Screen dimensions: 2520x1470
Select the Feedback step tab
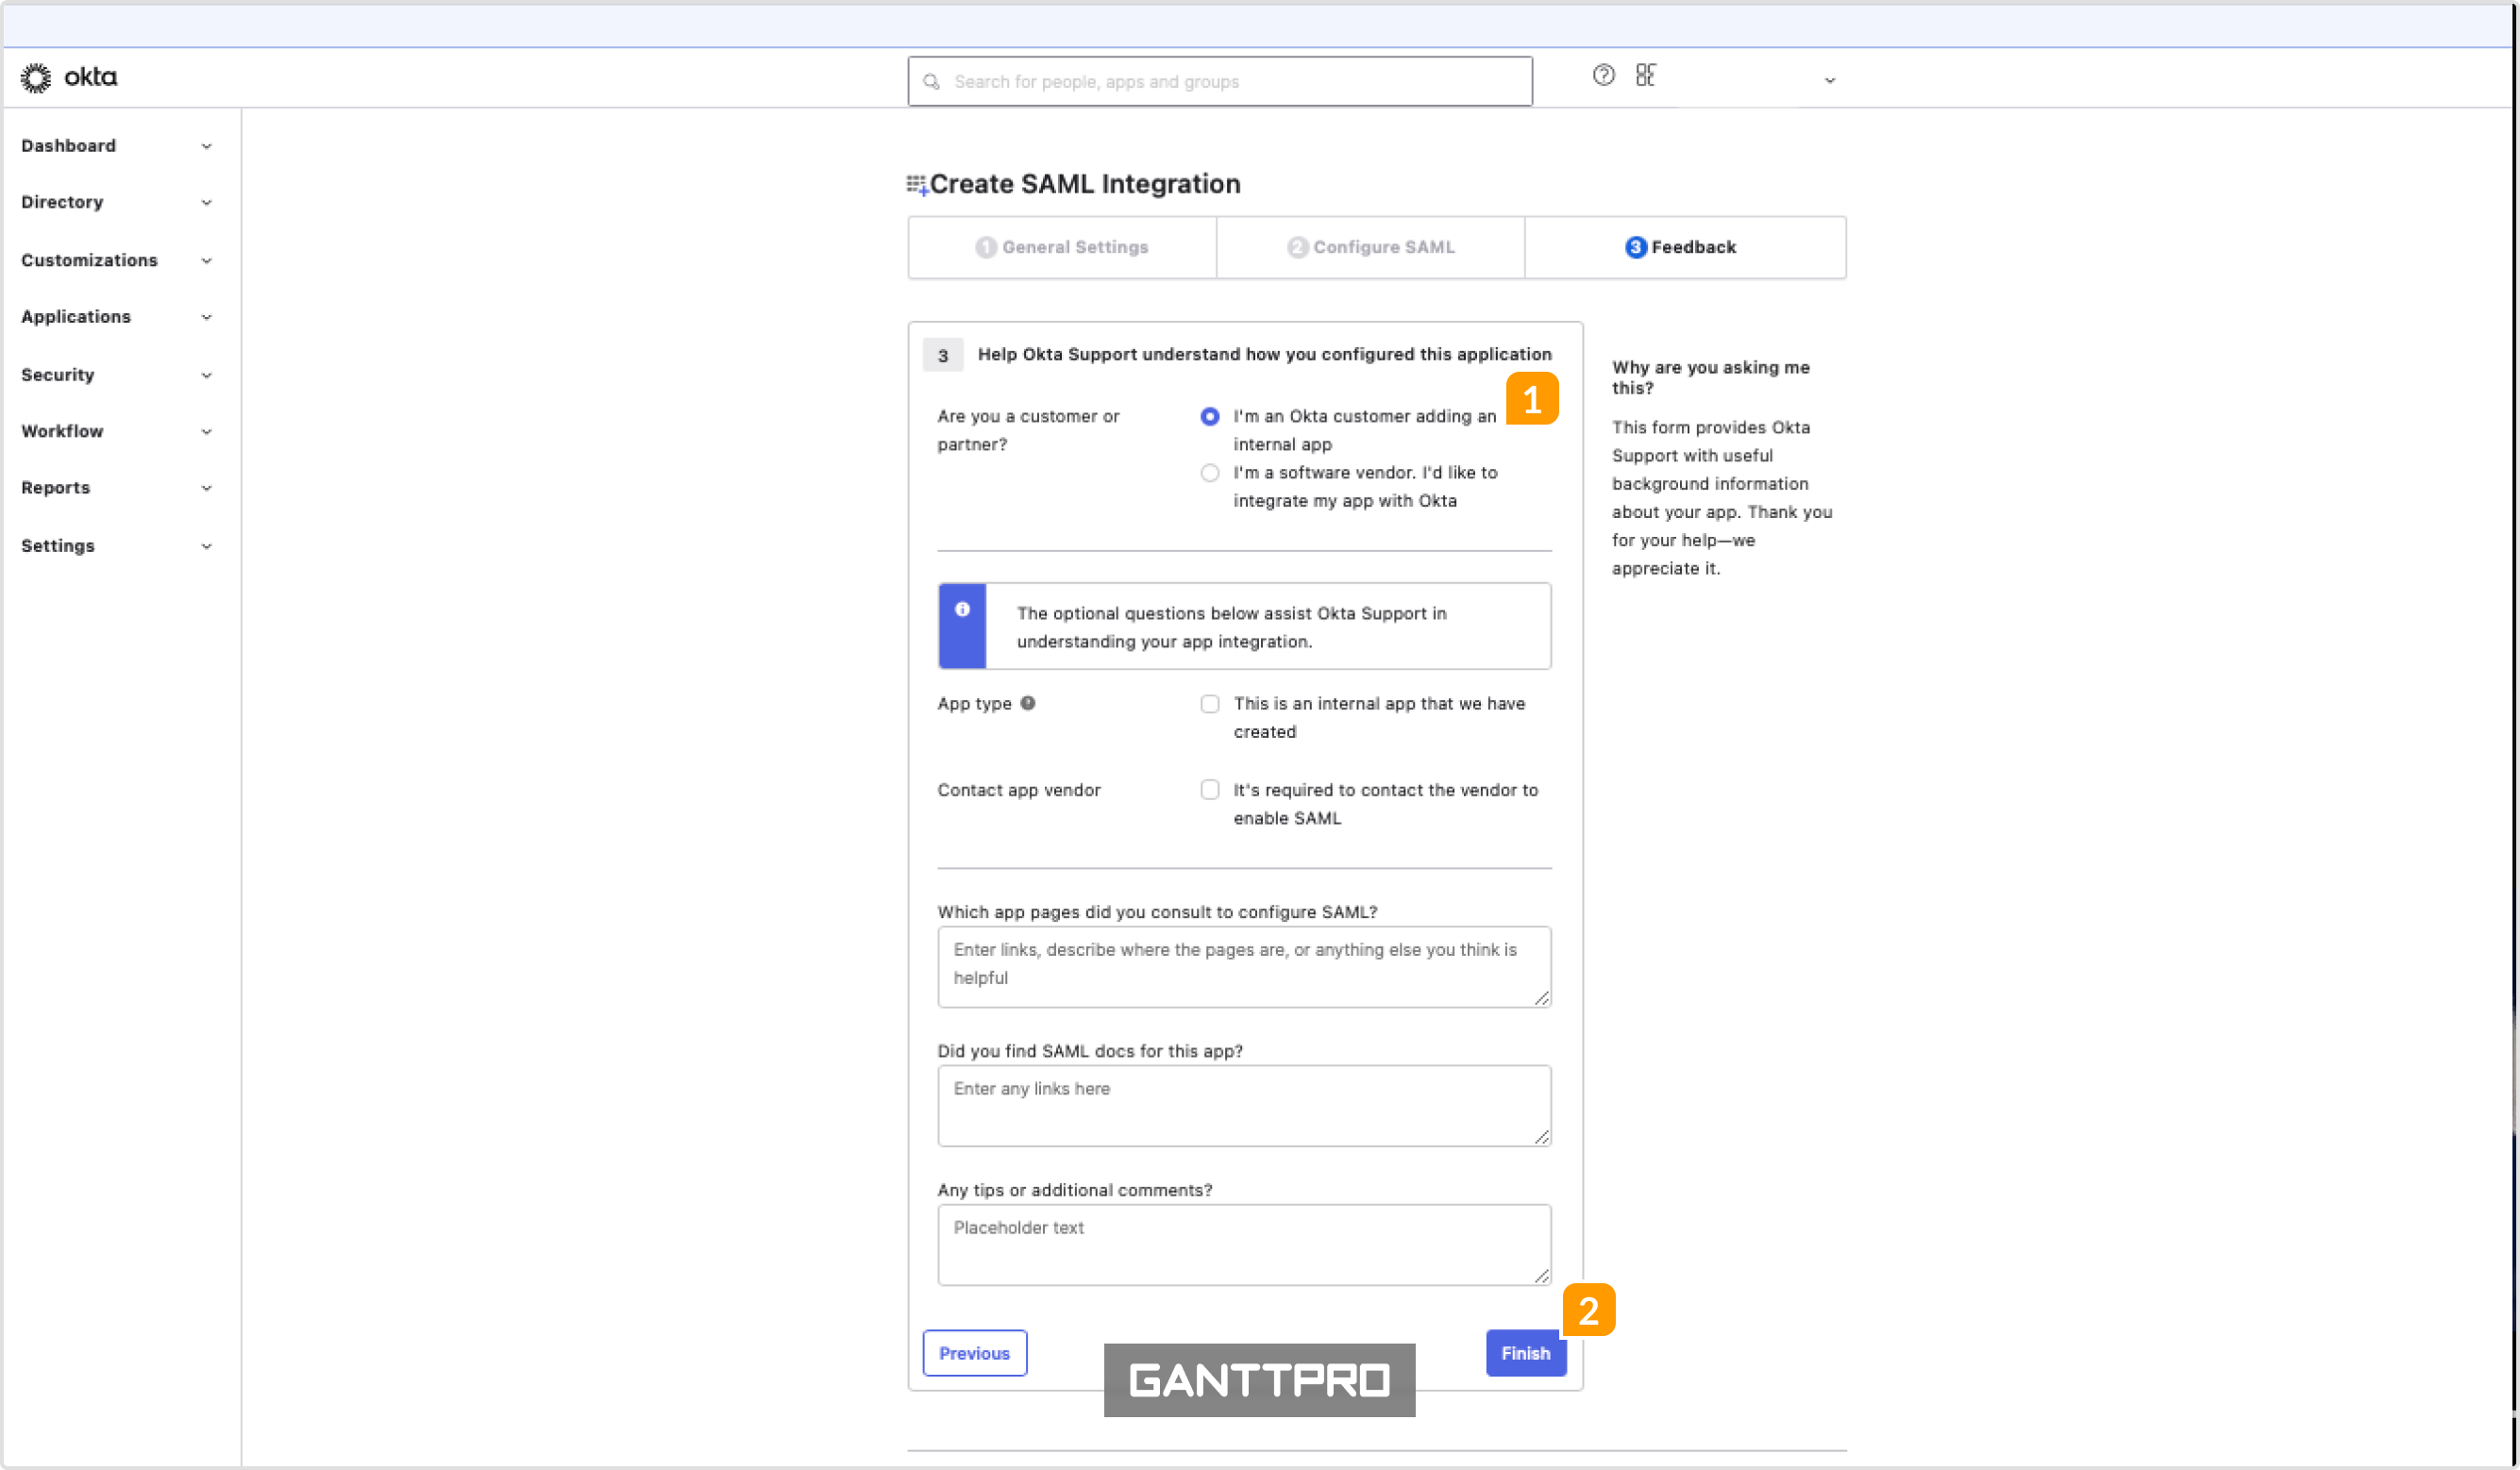click(1685, 247)
